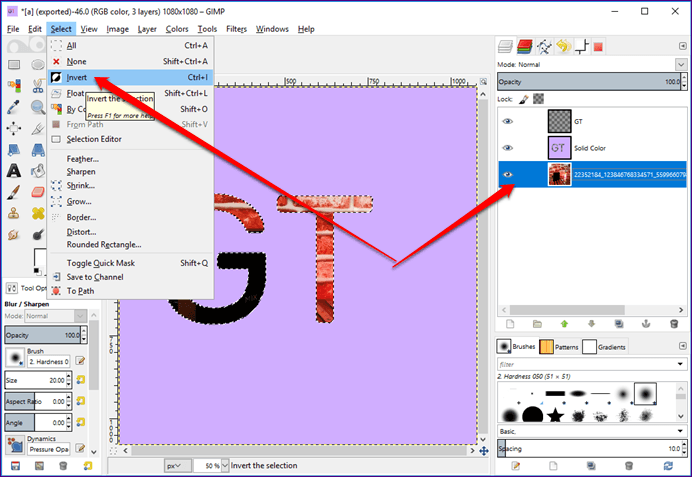This screenshot has width=692, height=477.
Task: Select the Dodge/Burn tool
Action: [38, 234]
